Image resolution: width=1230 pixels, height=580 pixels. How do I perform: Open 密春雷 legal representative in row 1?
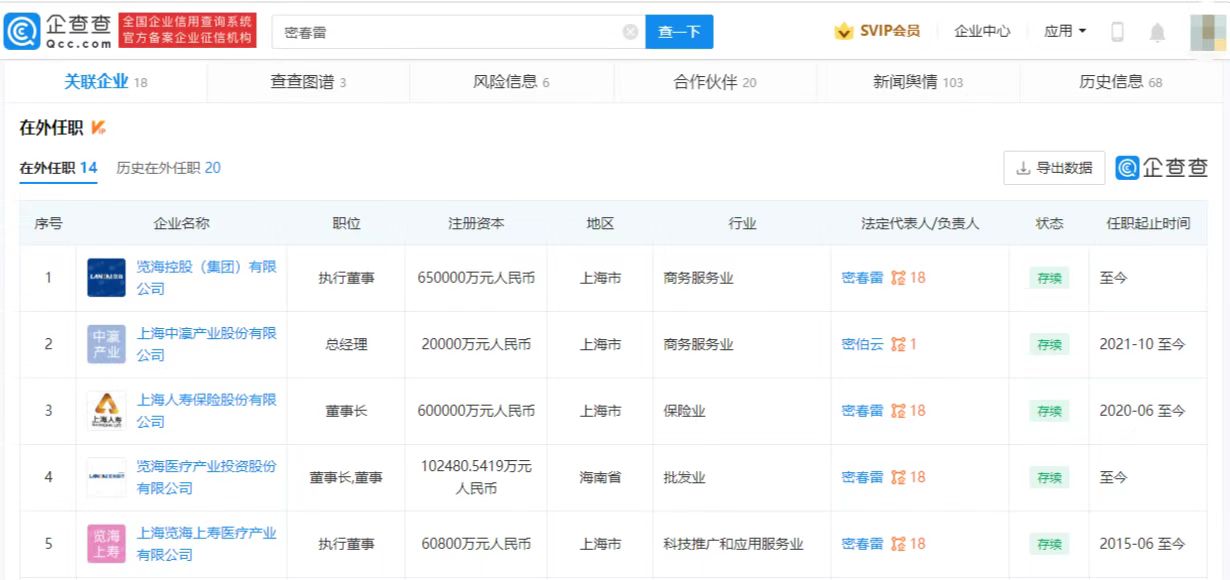pyautogui.click(x=862, y=278)
